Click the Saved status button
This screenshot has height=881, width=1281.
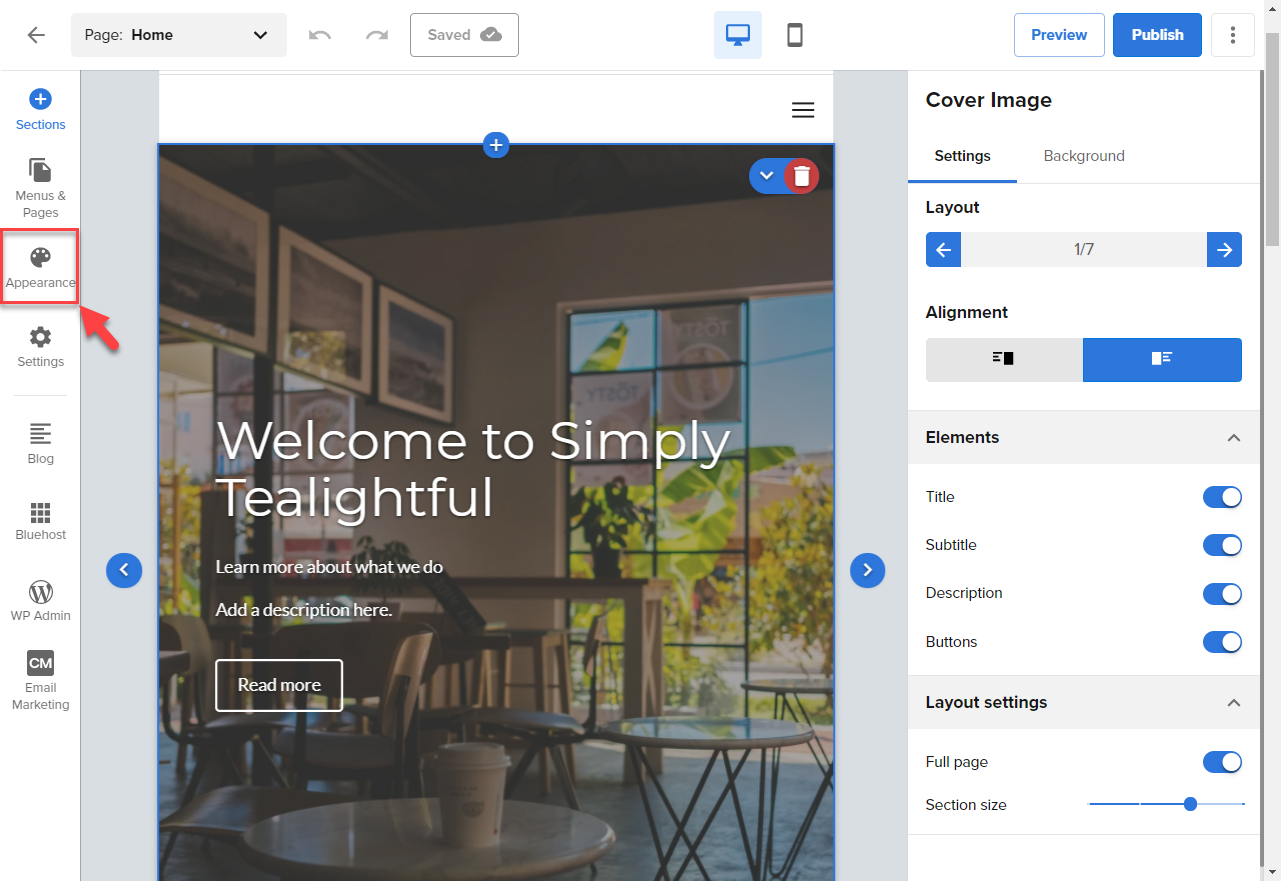tap(464, 35)
